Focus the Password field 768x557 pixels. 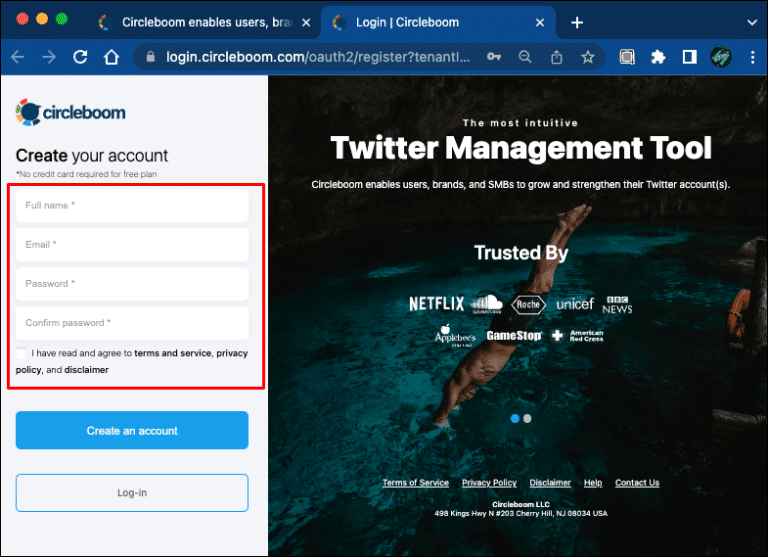tap(132, 284)
